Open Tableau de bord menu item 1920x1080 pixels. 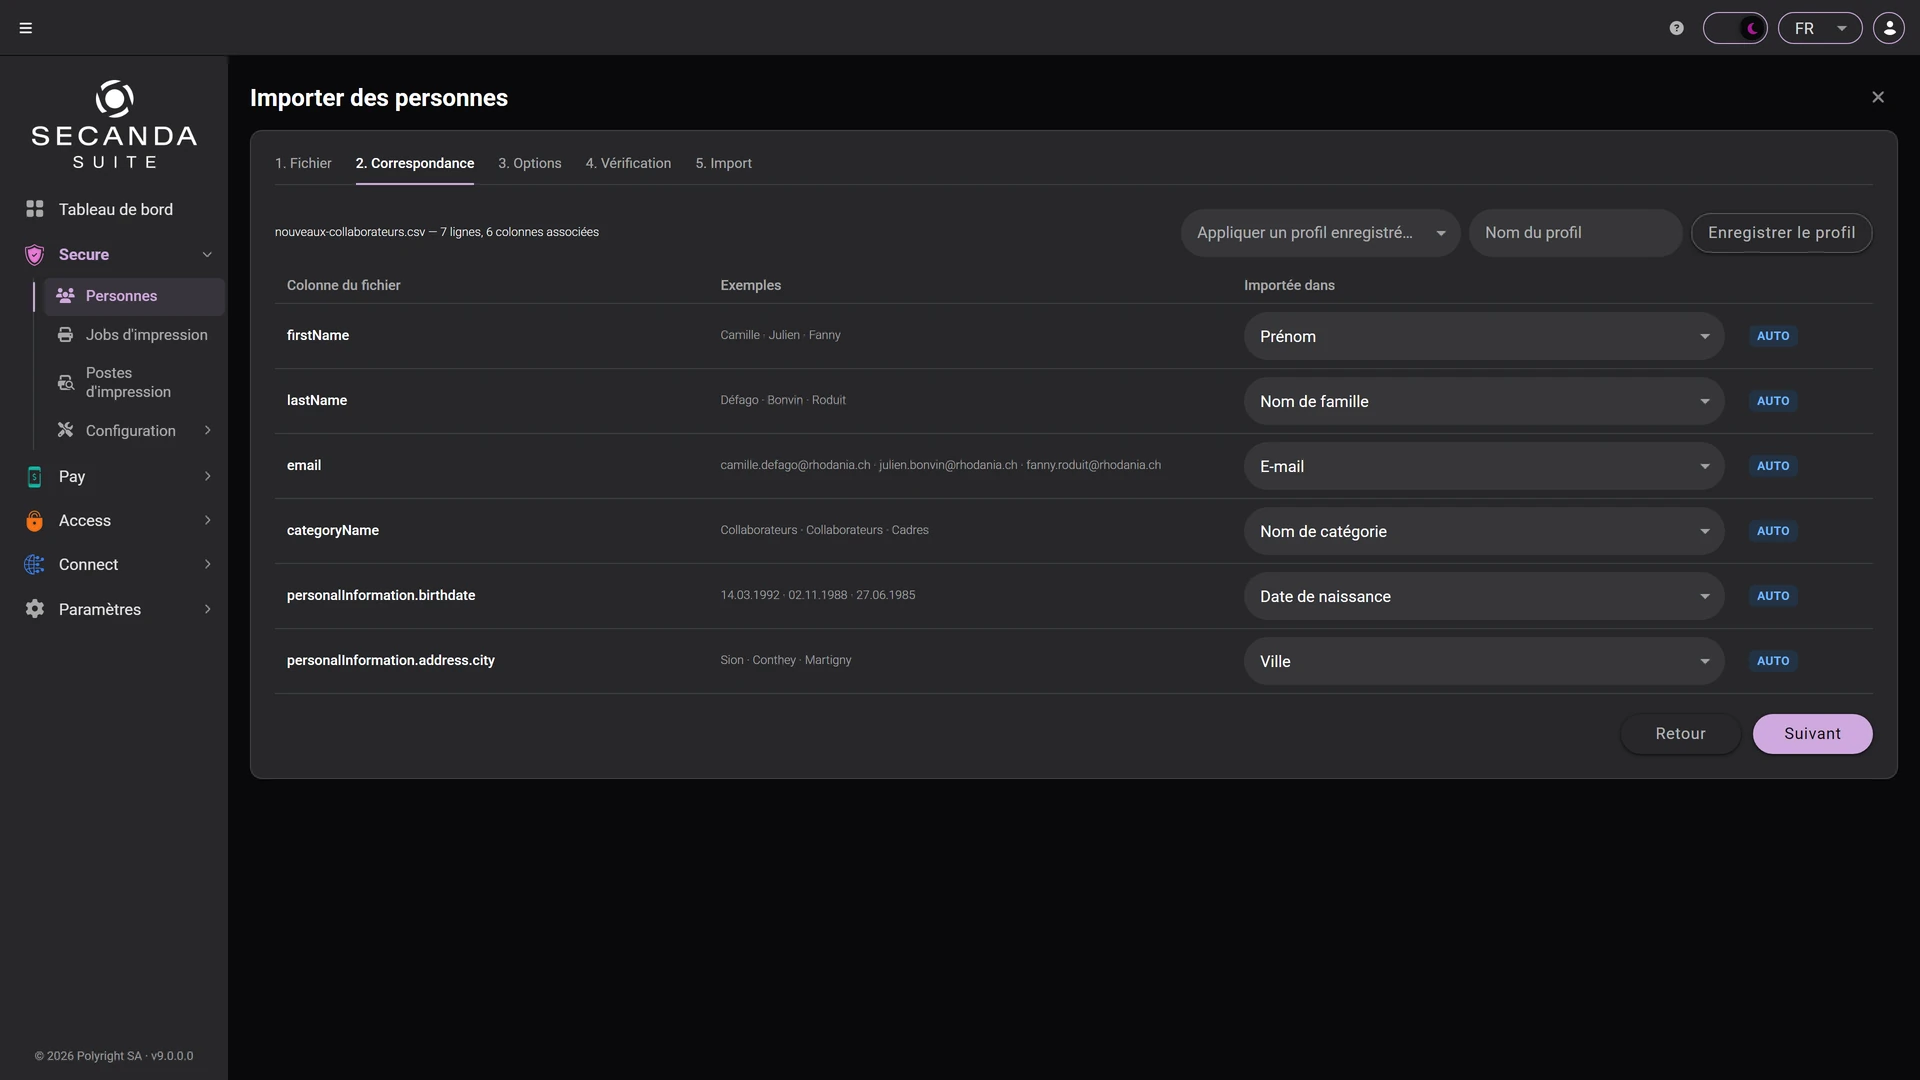point(114,209)
